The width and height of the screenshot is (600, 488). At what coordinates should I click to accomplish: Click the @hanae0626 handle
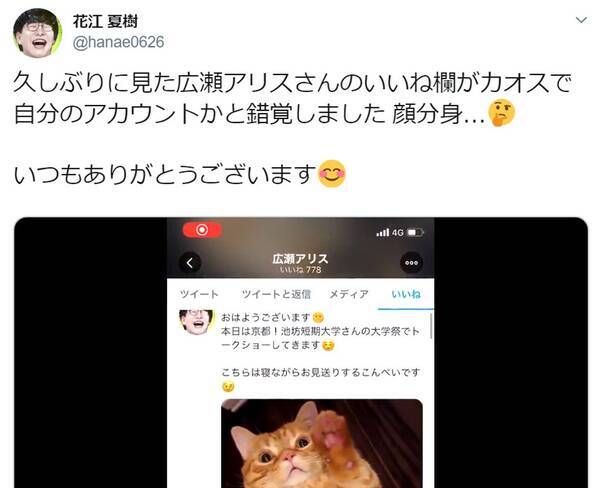pyautogui.click(x=118, y=42)
